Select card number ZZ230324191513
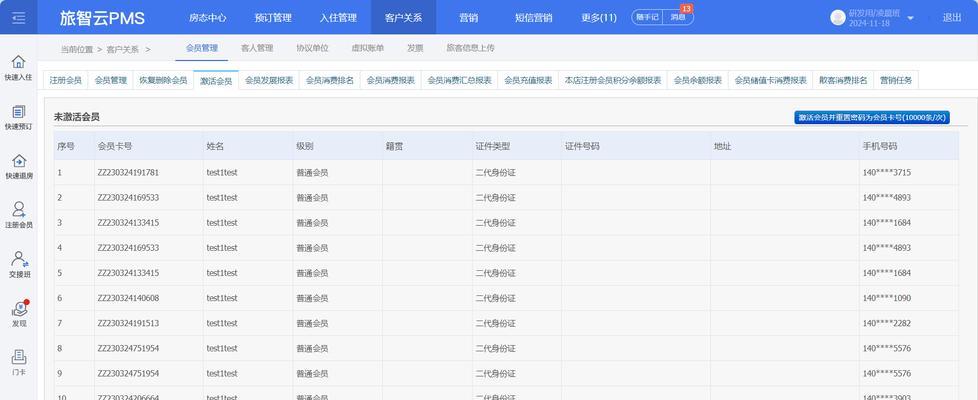The height and width of the screenshot is (400, 978). (128, 323)
